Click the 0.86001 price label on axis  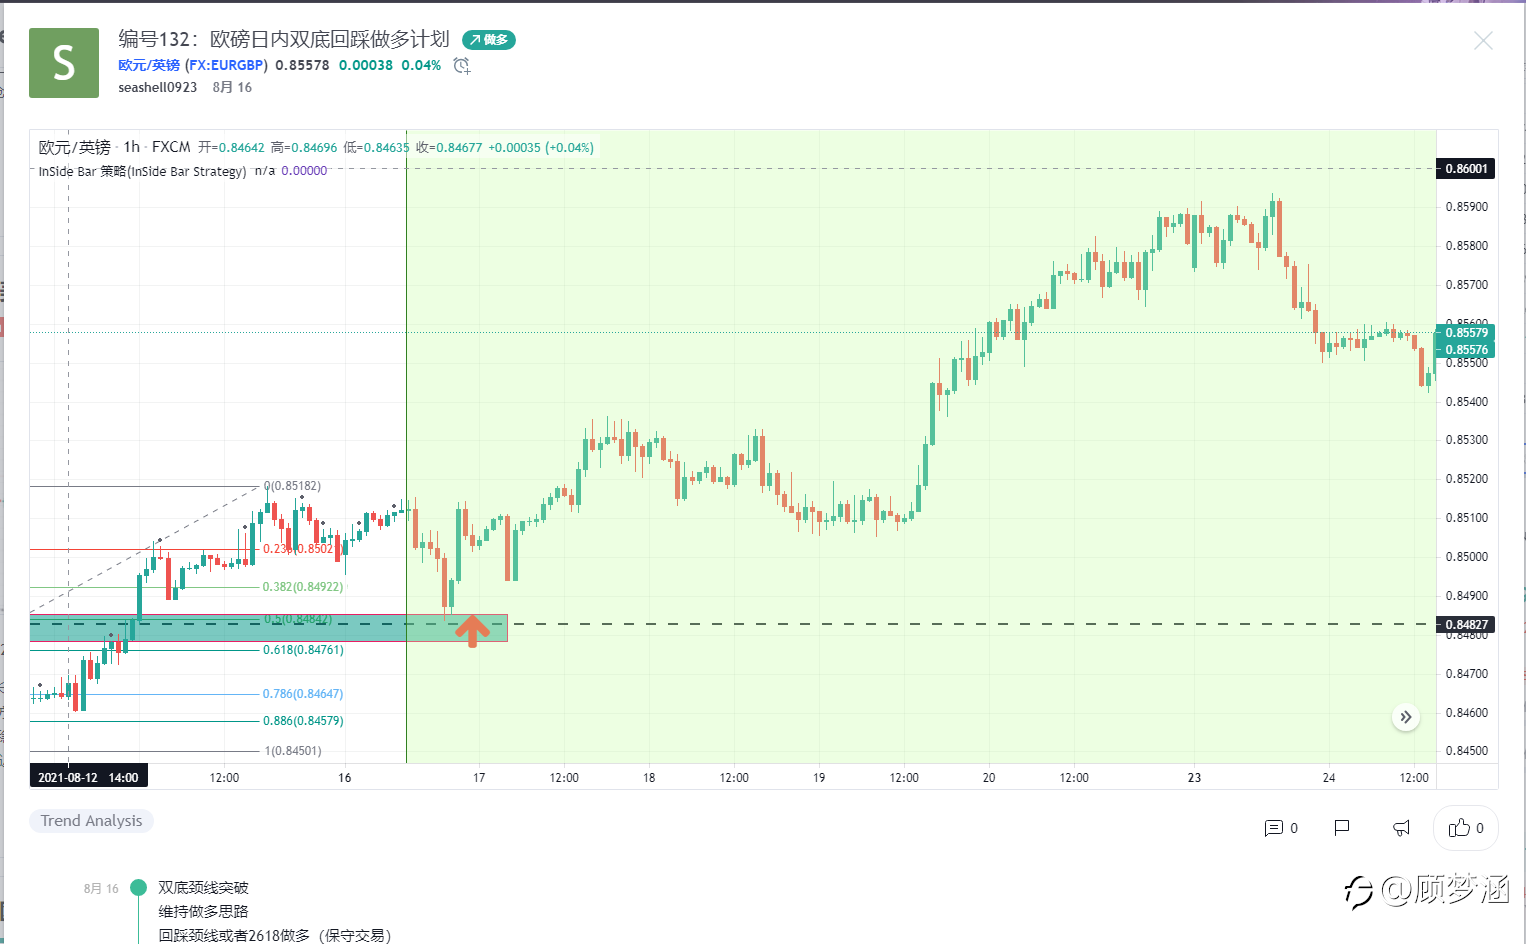coord(1466,169)
